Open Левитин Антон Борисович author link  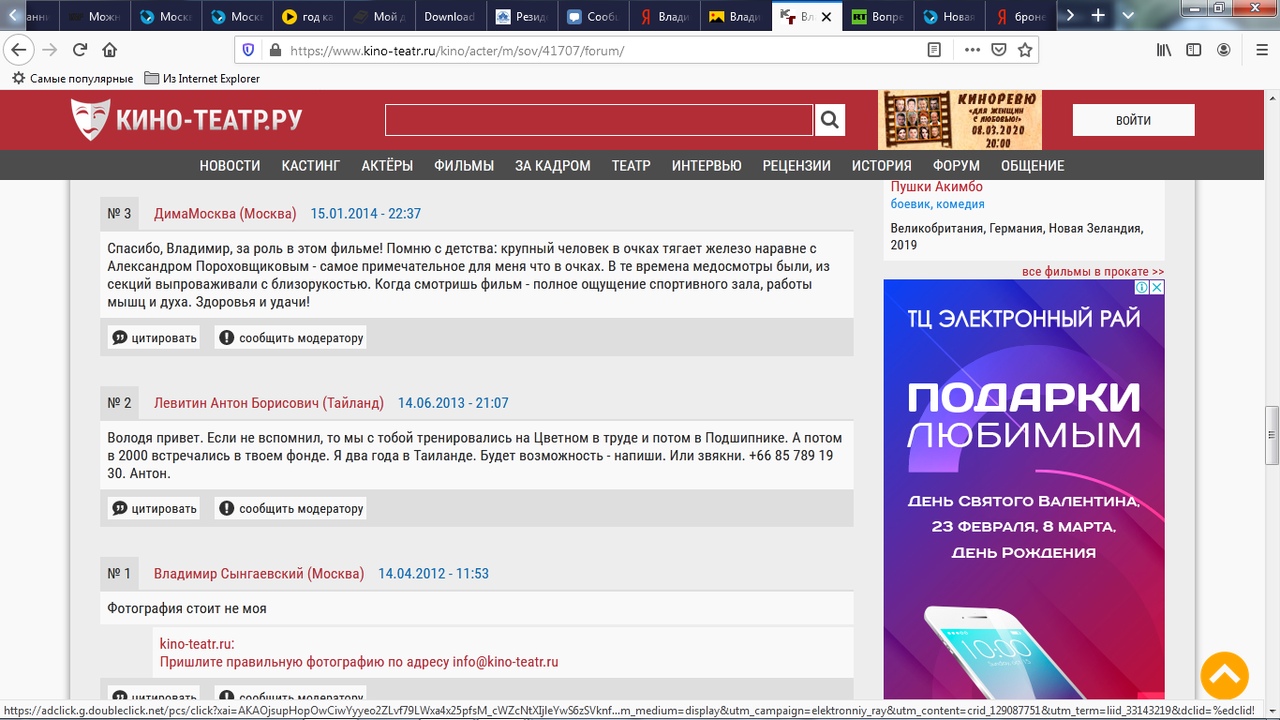(269, 403)
